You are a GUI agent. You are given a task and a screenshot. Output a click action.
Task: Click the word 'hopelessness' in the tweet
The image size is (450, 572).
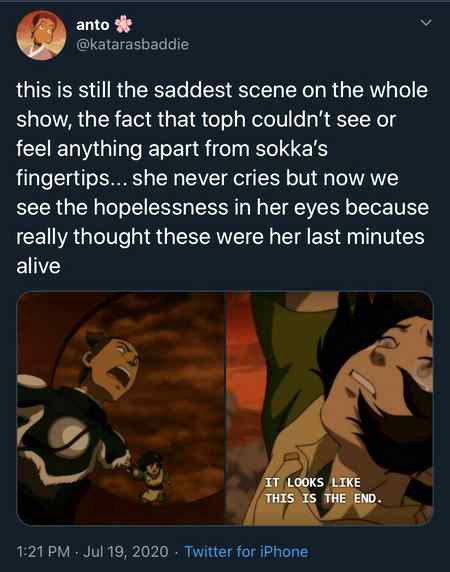point(161,208)
